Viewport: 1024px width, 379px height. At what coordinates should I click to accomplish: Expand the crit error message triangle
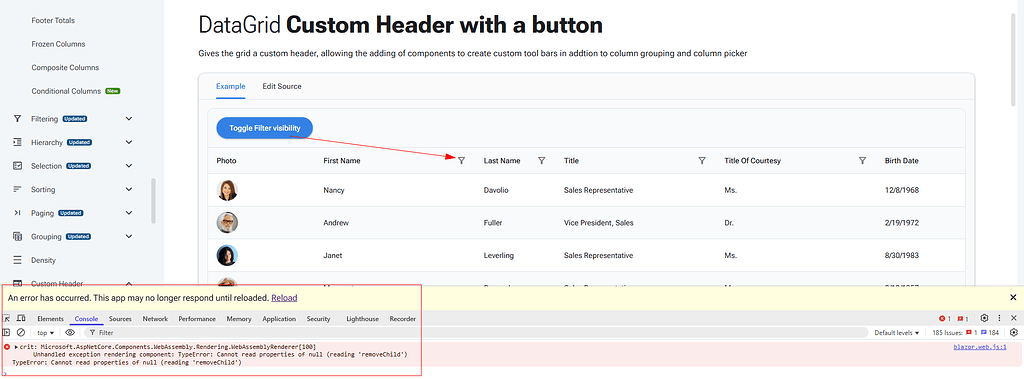coord(16,347)
